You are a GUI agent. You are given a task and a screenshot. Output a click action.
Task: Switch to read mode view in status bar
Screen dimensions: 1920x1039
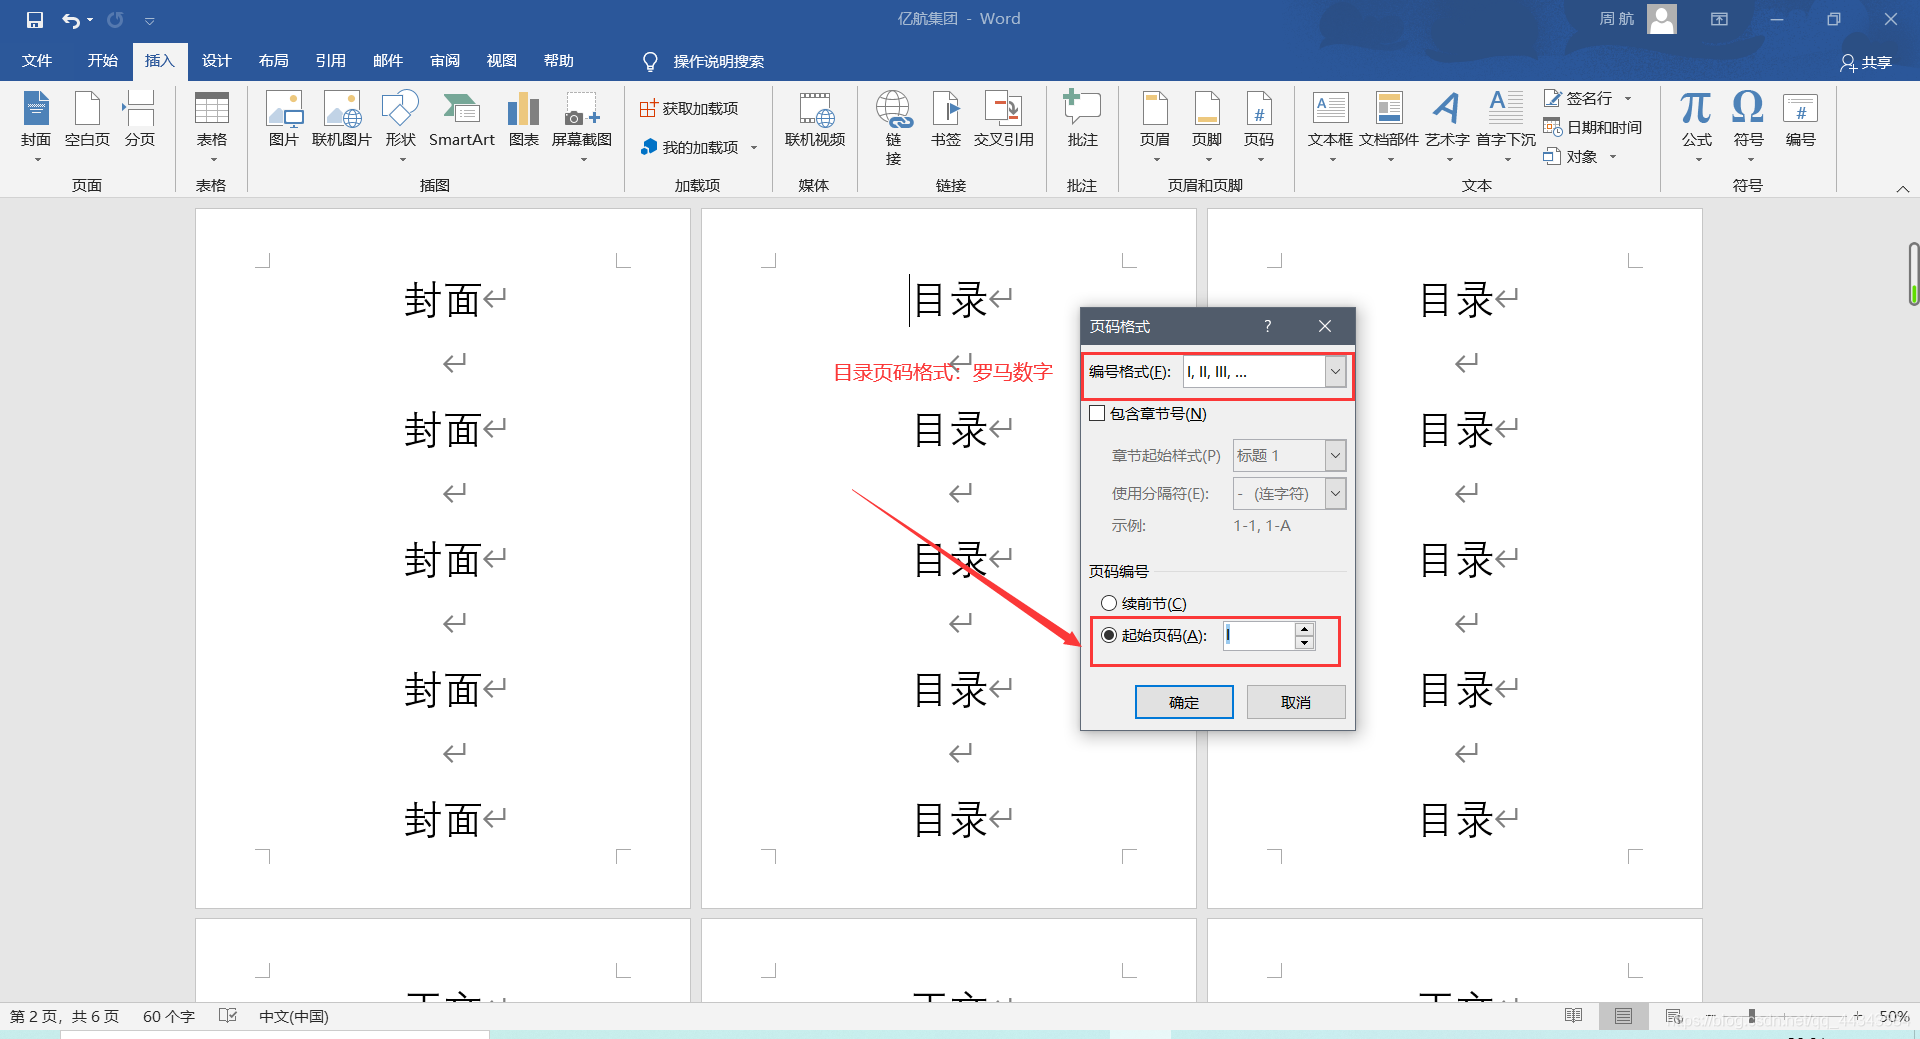(1573, 1016)
